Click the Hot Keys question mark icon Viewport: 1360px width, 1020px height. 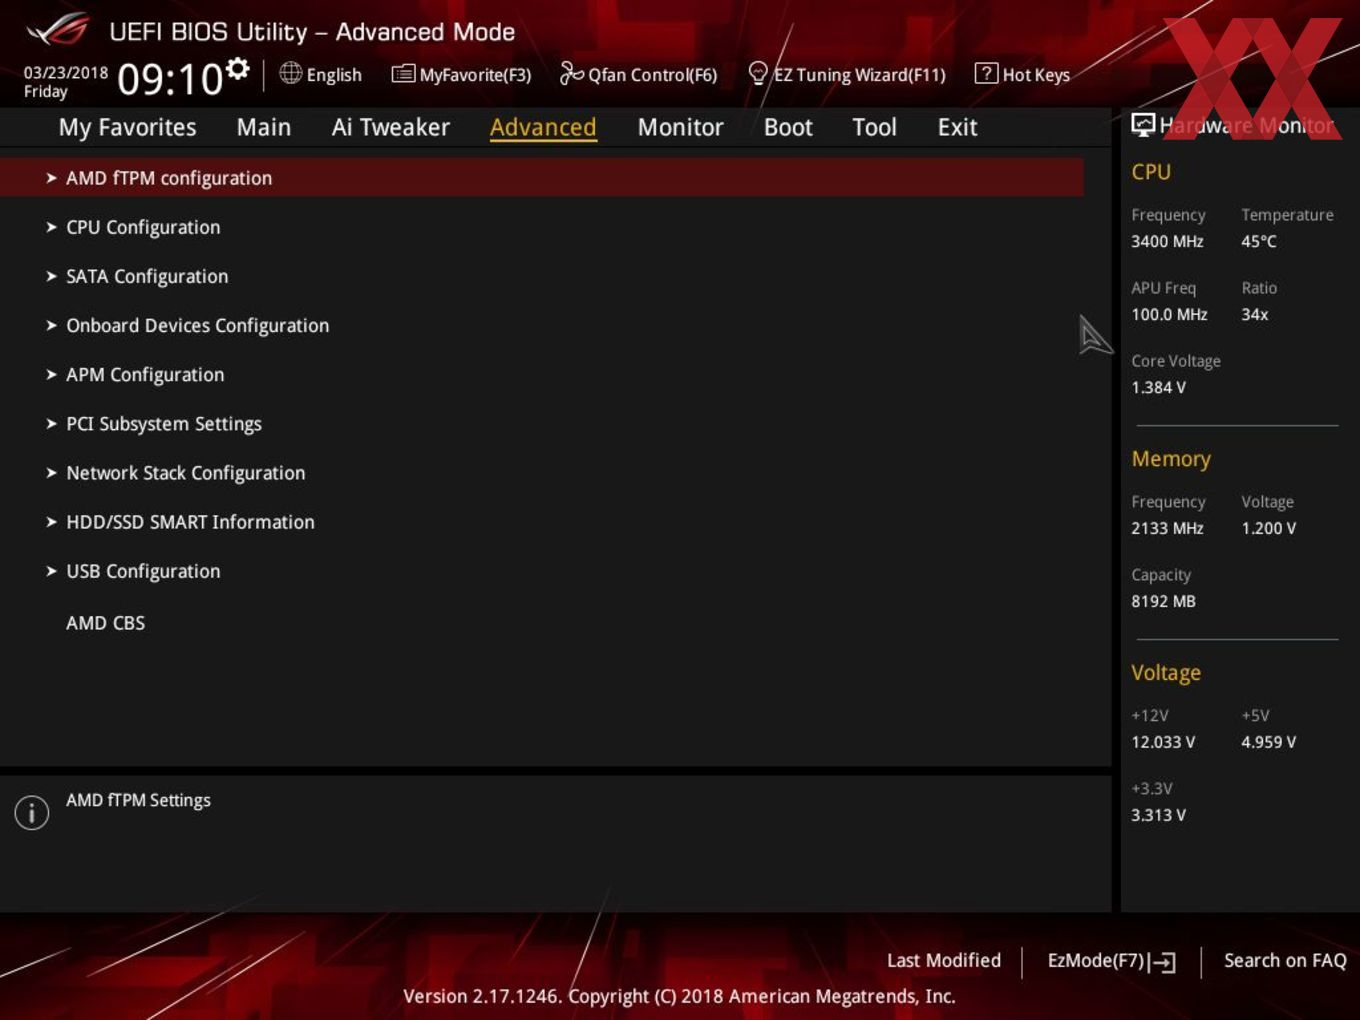pyautogui.click(x=986, y=73)
